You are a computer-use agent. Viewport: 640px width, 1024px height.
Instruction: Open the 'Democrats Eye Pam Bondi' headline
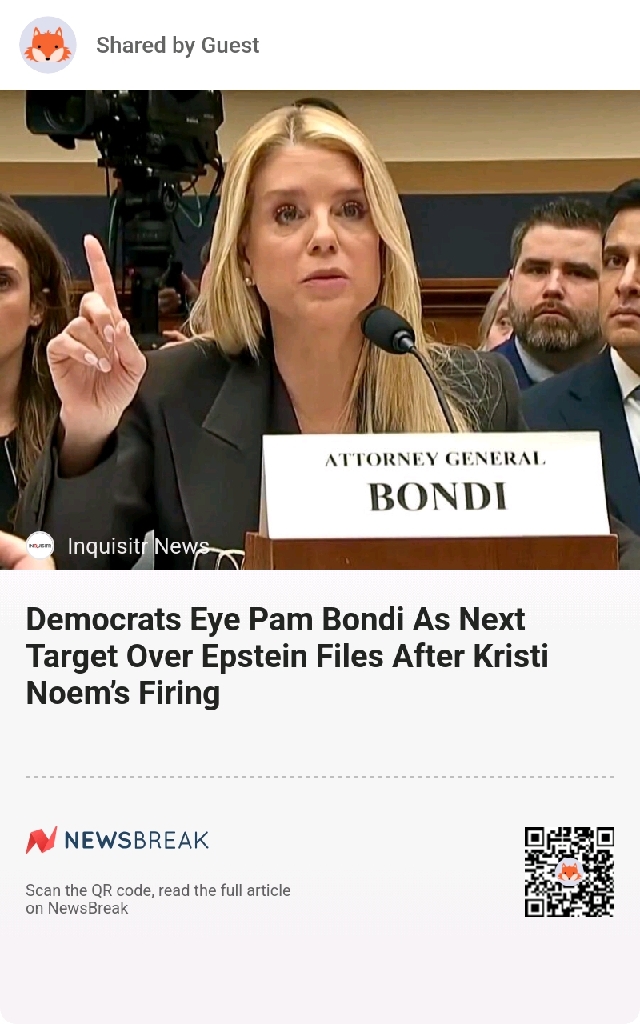tap(287, 656)
